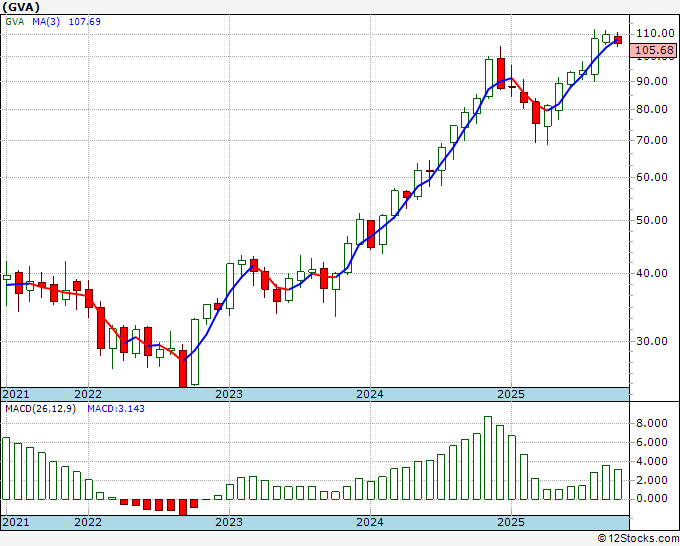Click the 2022 label on price chart axis
This screenshot has height=546, width=680.
coord(88,394)
